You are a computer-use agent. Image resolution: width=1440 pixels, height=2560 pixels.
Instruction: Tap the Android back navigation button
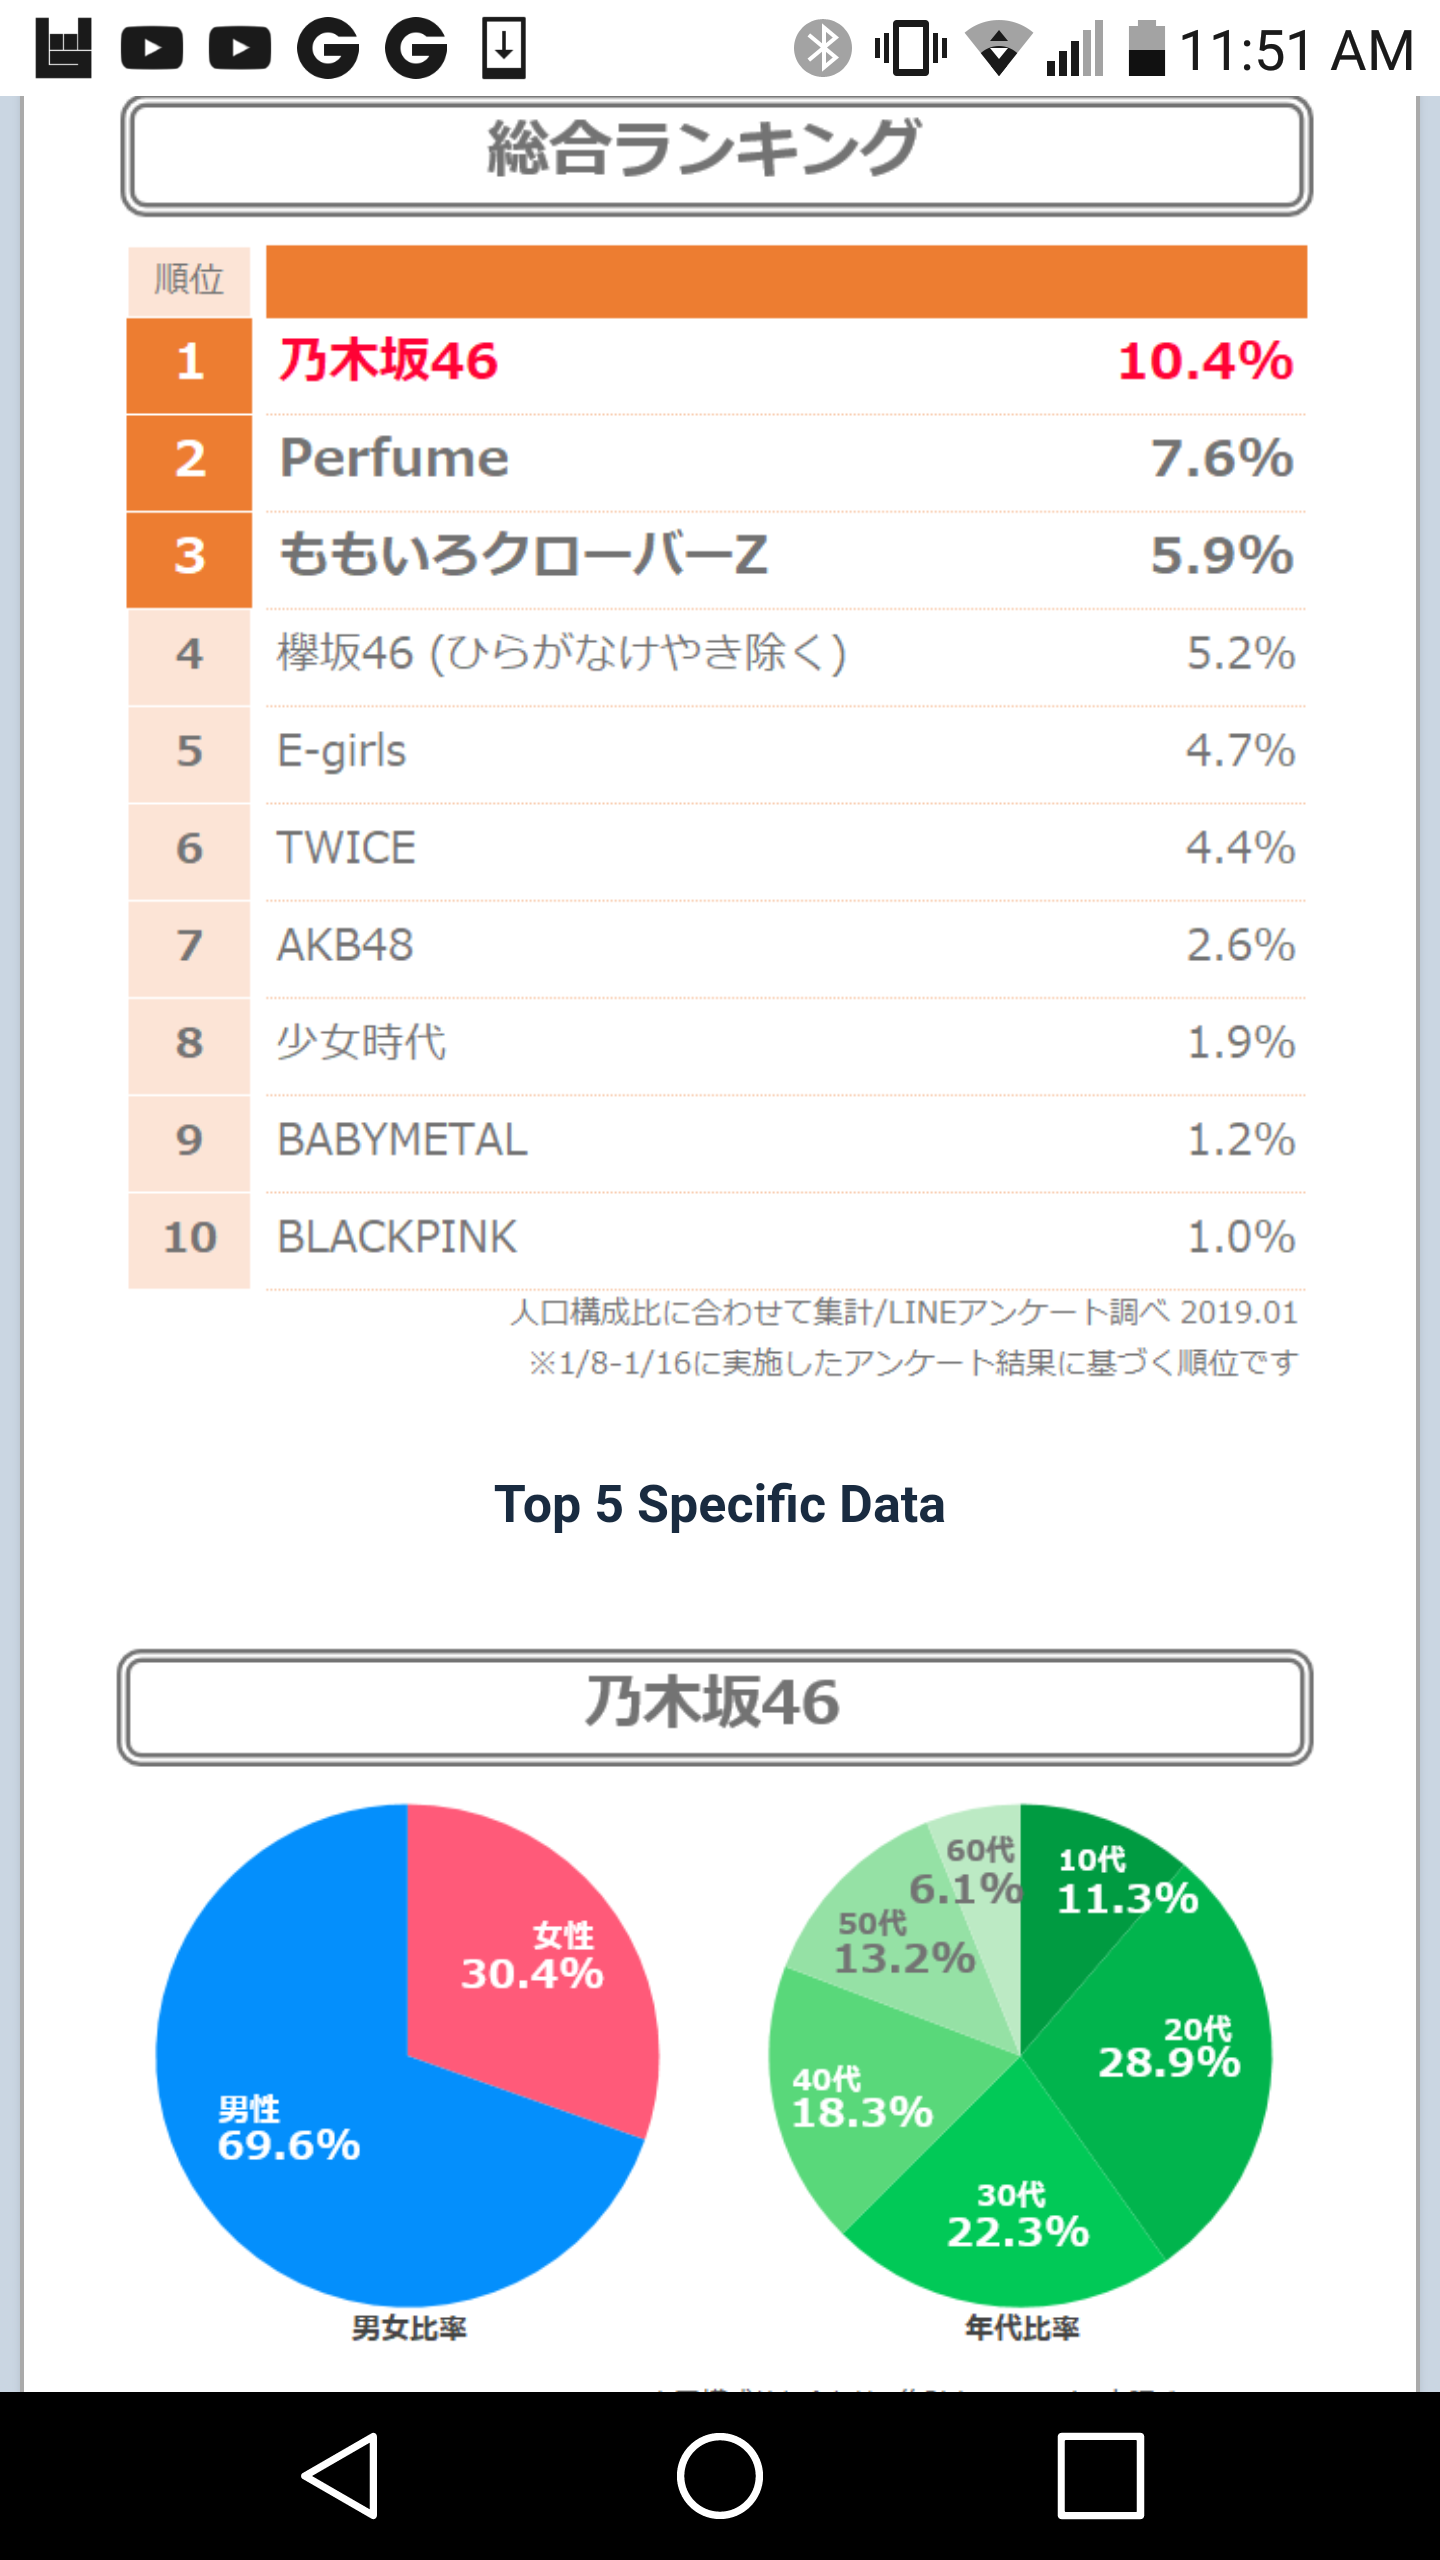pos(341,2476)
